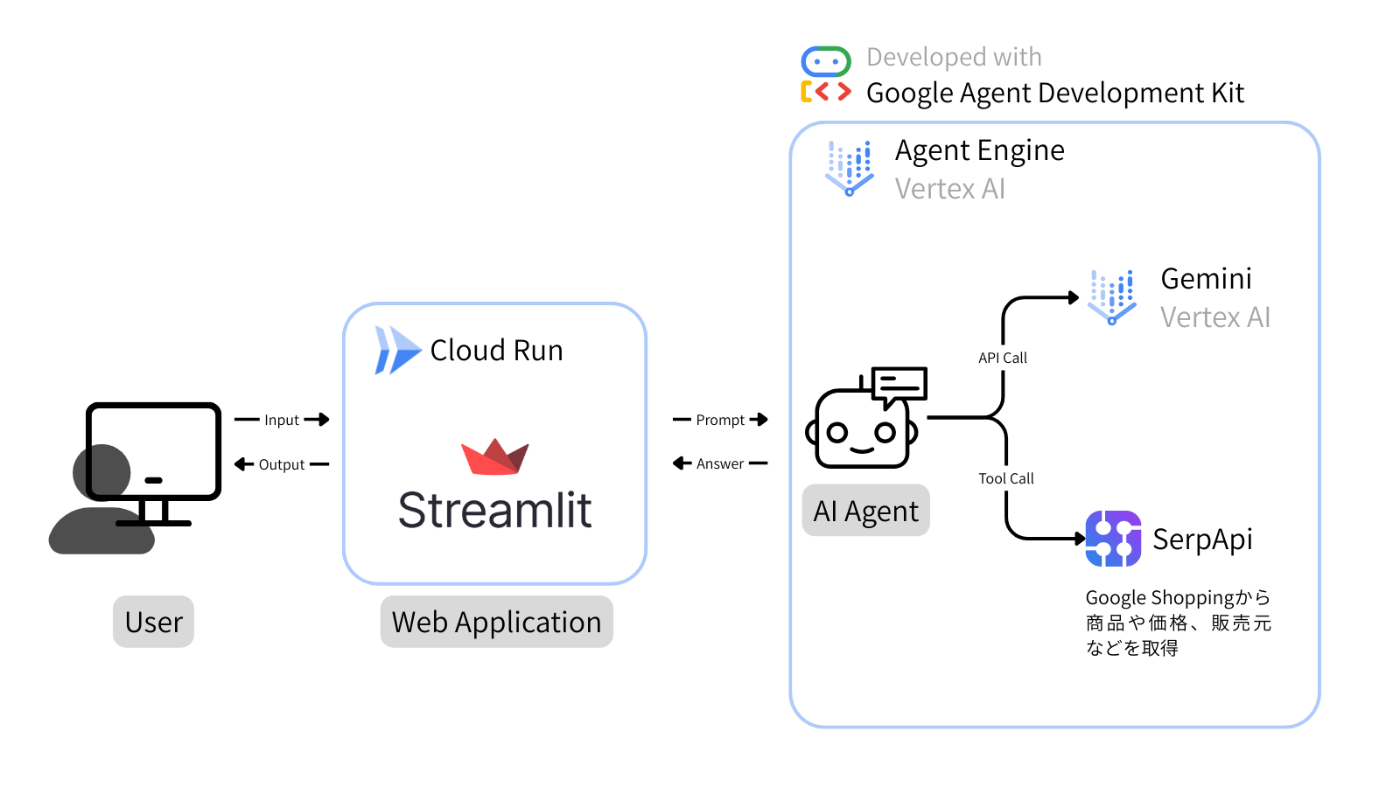
Task: Click the "Output" arrow label
Action: 282,464
